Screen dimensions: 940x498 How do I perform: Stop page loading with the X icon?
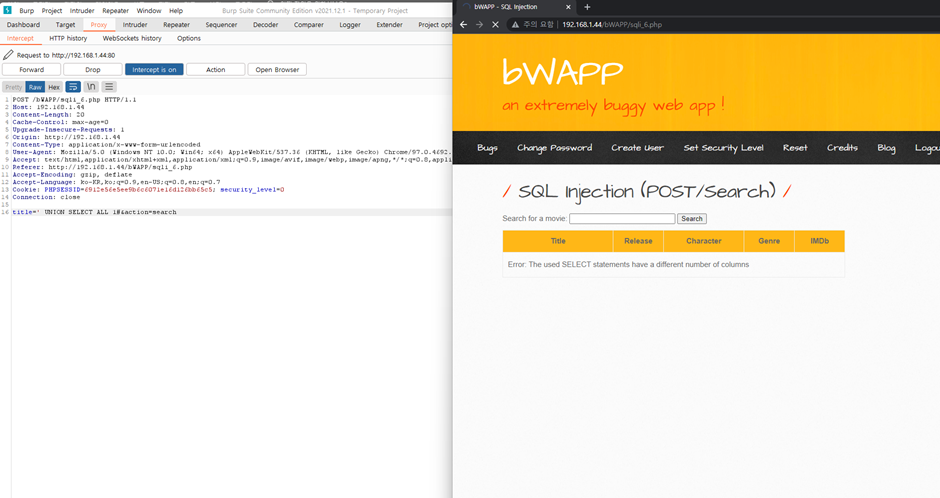click(x=495, y=25)
